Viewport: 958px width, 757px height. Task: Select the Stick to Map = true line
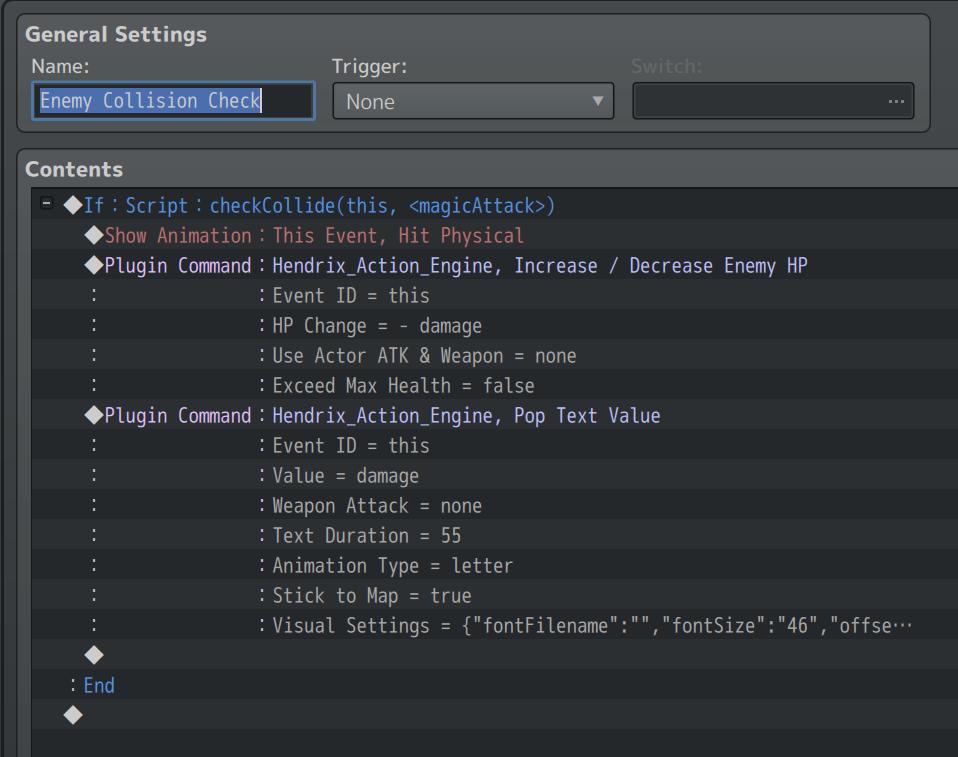tap(495, 594)
